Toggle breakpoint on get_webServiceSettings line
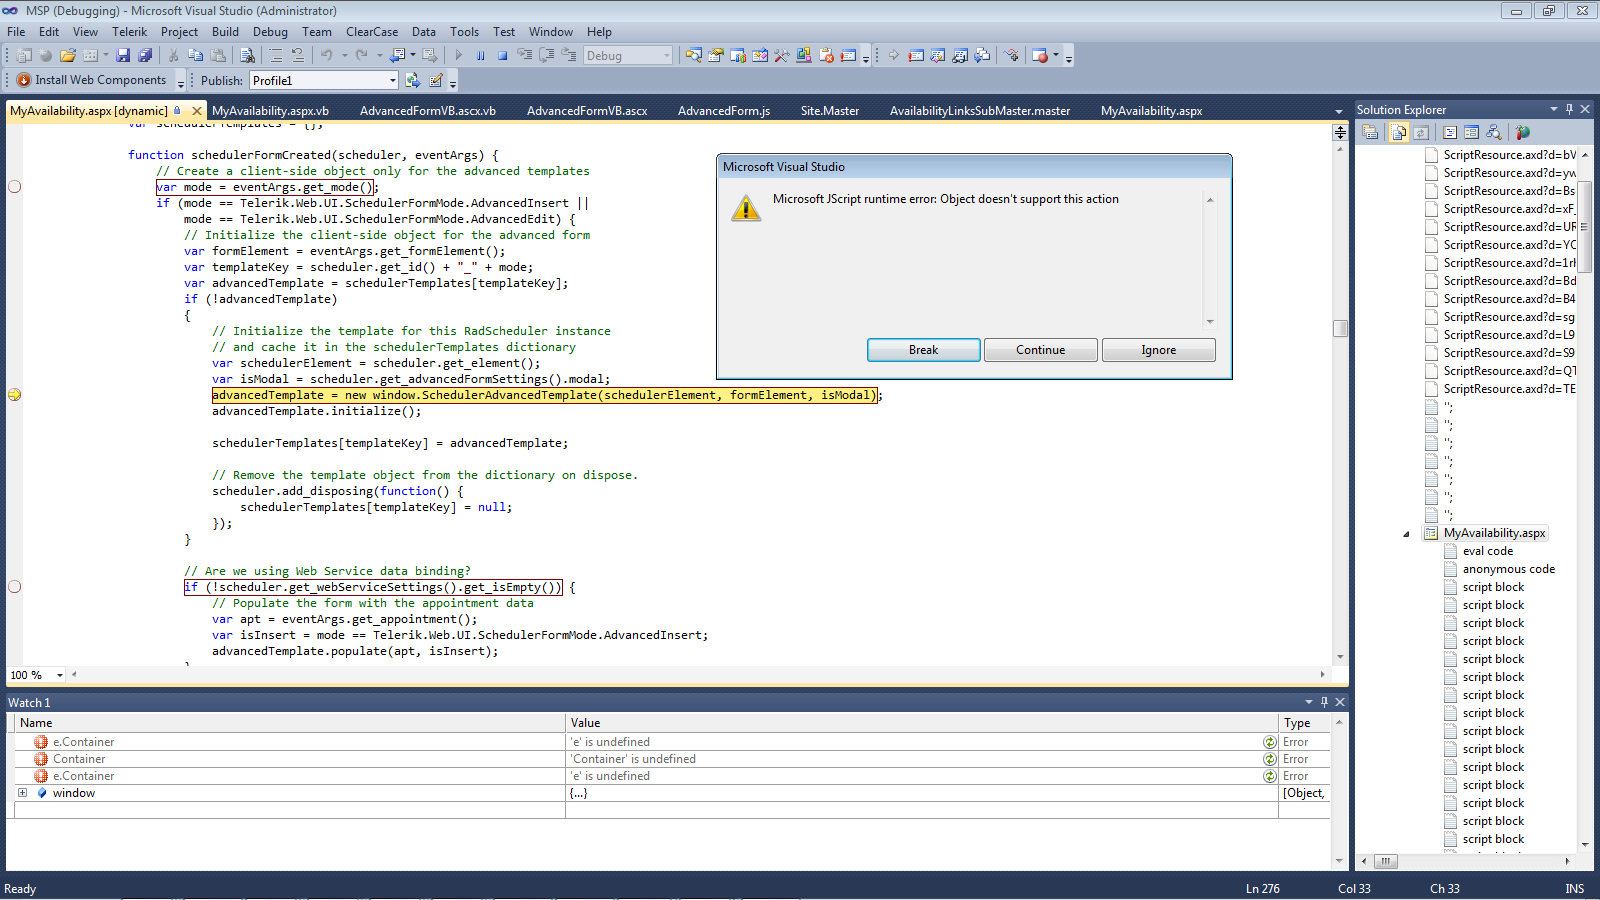 14,587
